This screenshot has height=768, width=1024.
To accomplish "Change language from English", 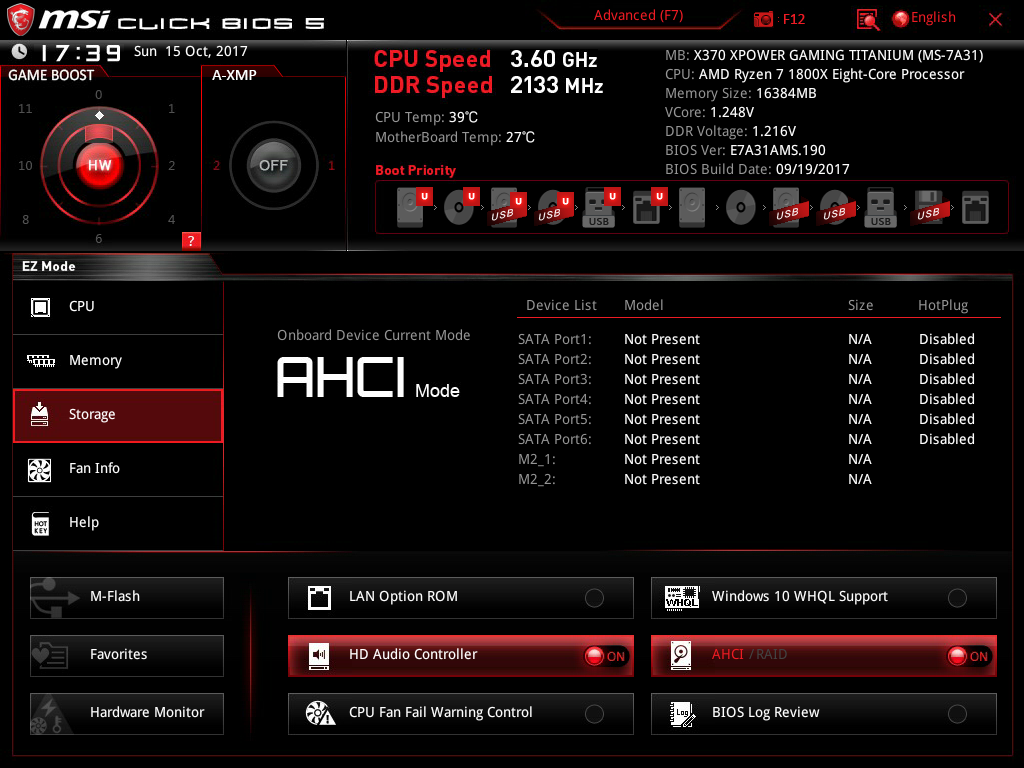I will point(923,18).
